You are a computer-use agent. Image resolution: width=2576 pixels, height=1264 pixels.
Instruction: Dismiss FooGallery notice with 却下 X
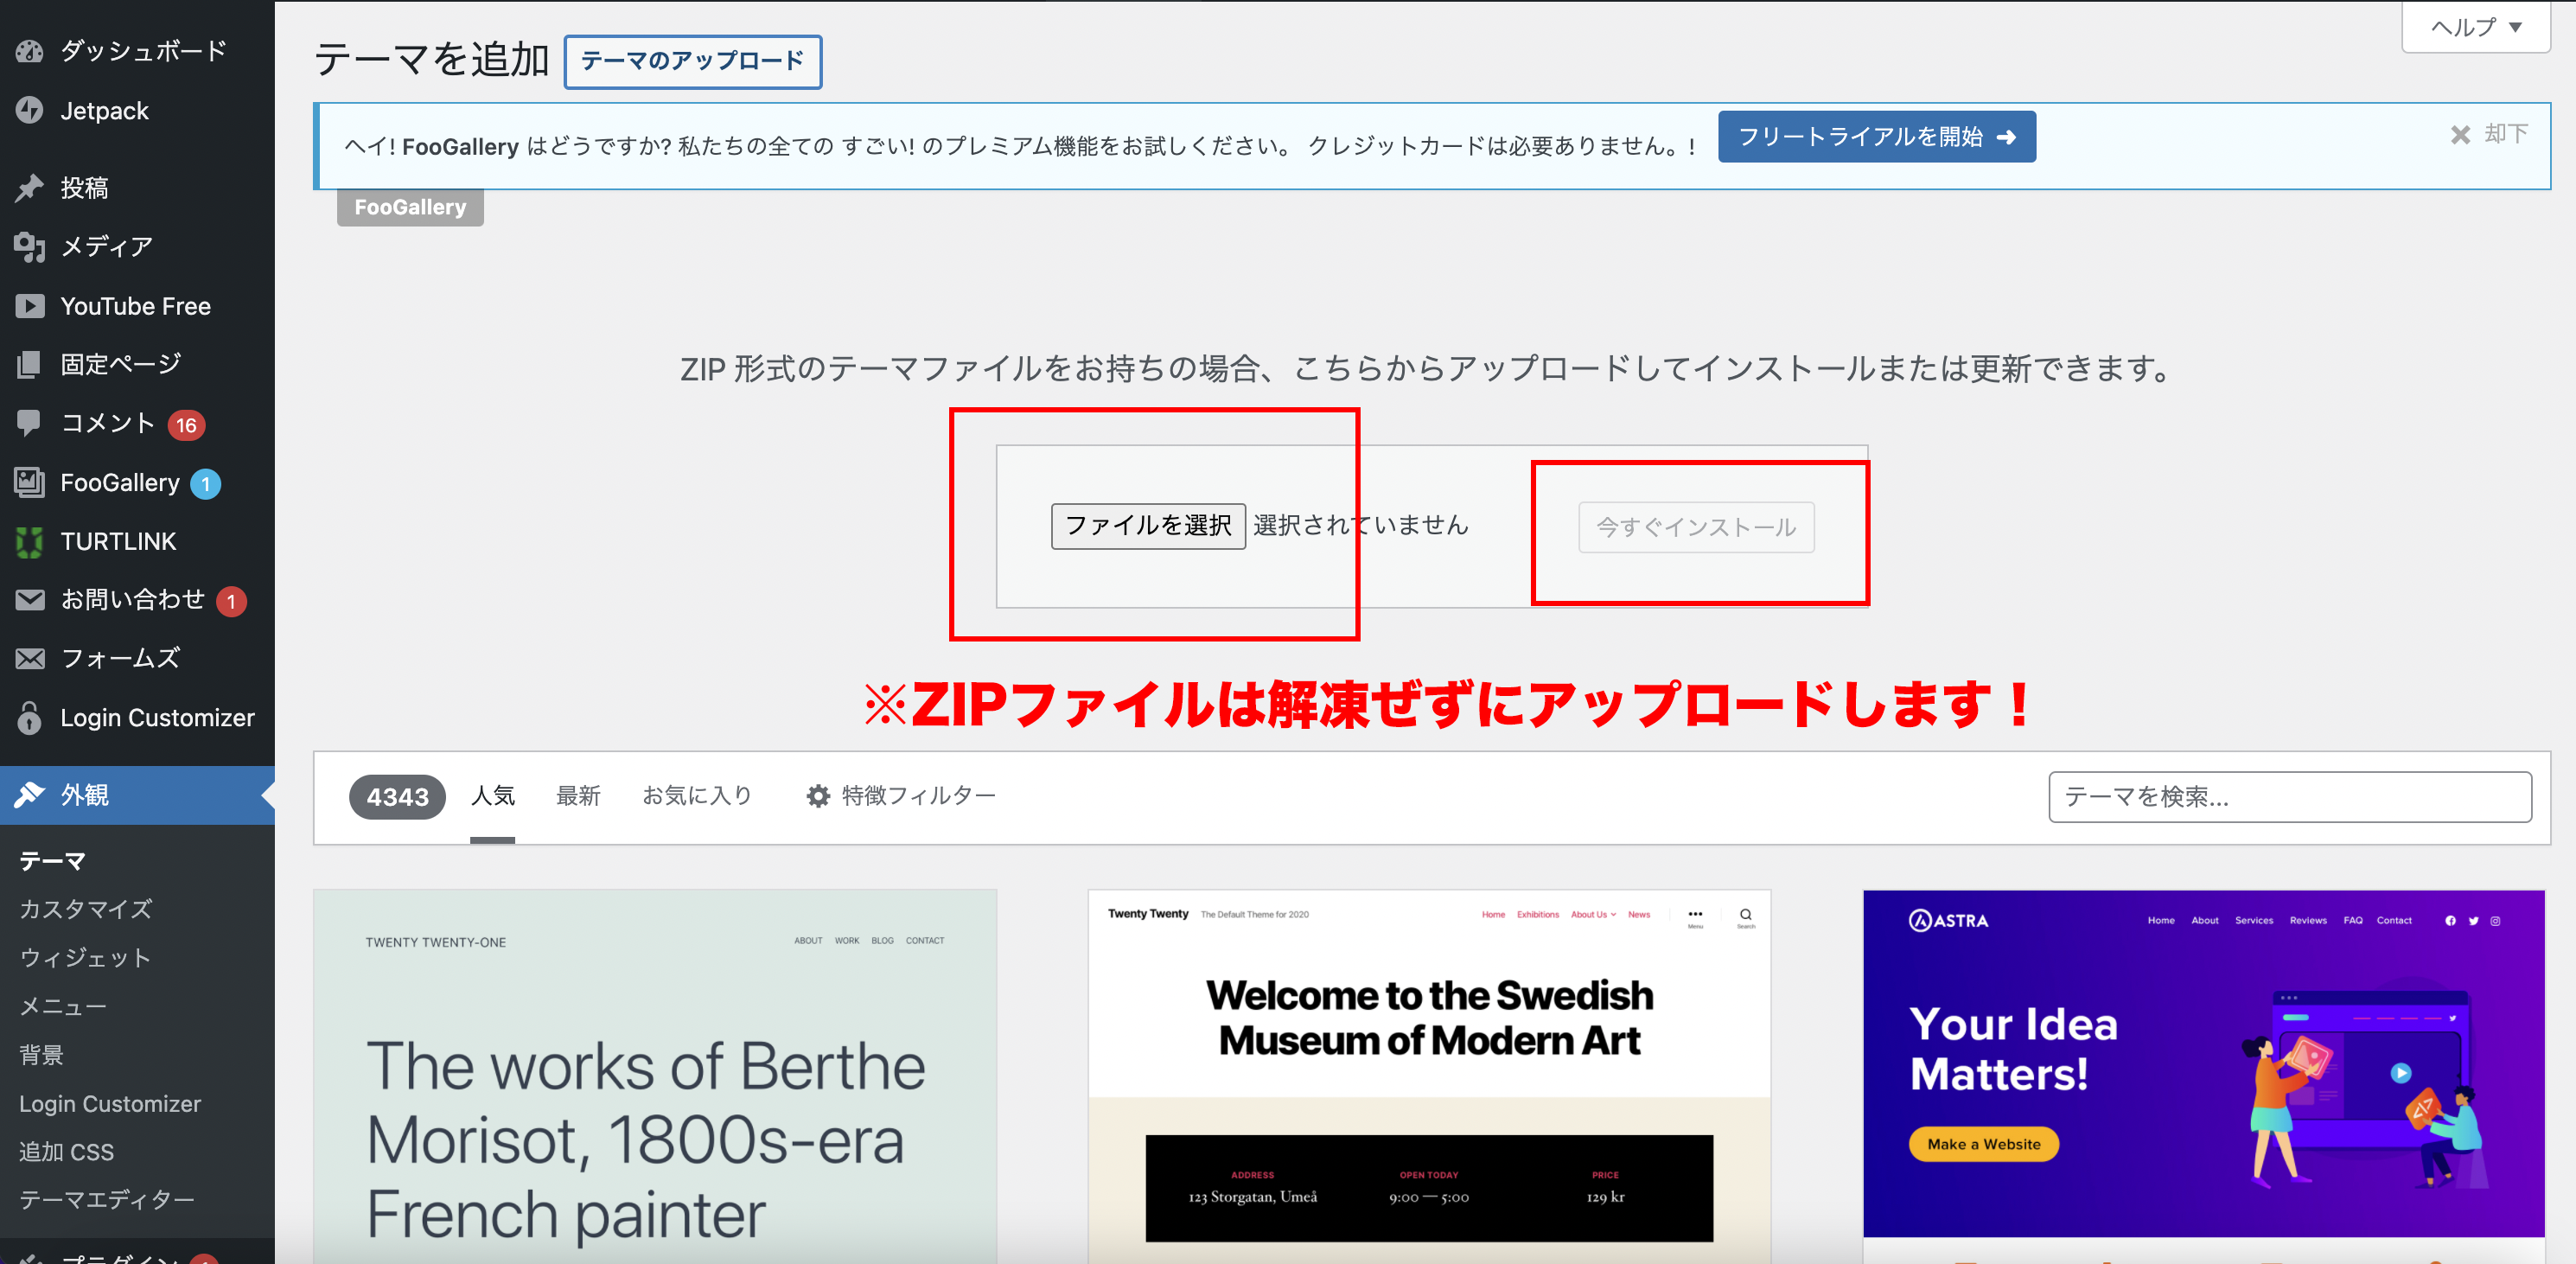tap(2460, 135)
